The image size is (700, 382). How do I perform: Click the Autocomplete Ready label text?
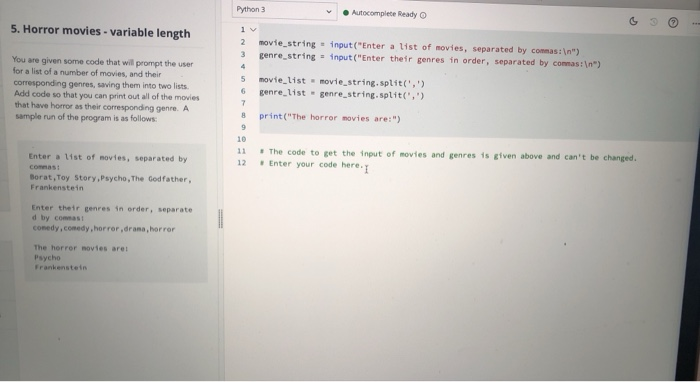point(384,13)
